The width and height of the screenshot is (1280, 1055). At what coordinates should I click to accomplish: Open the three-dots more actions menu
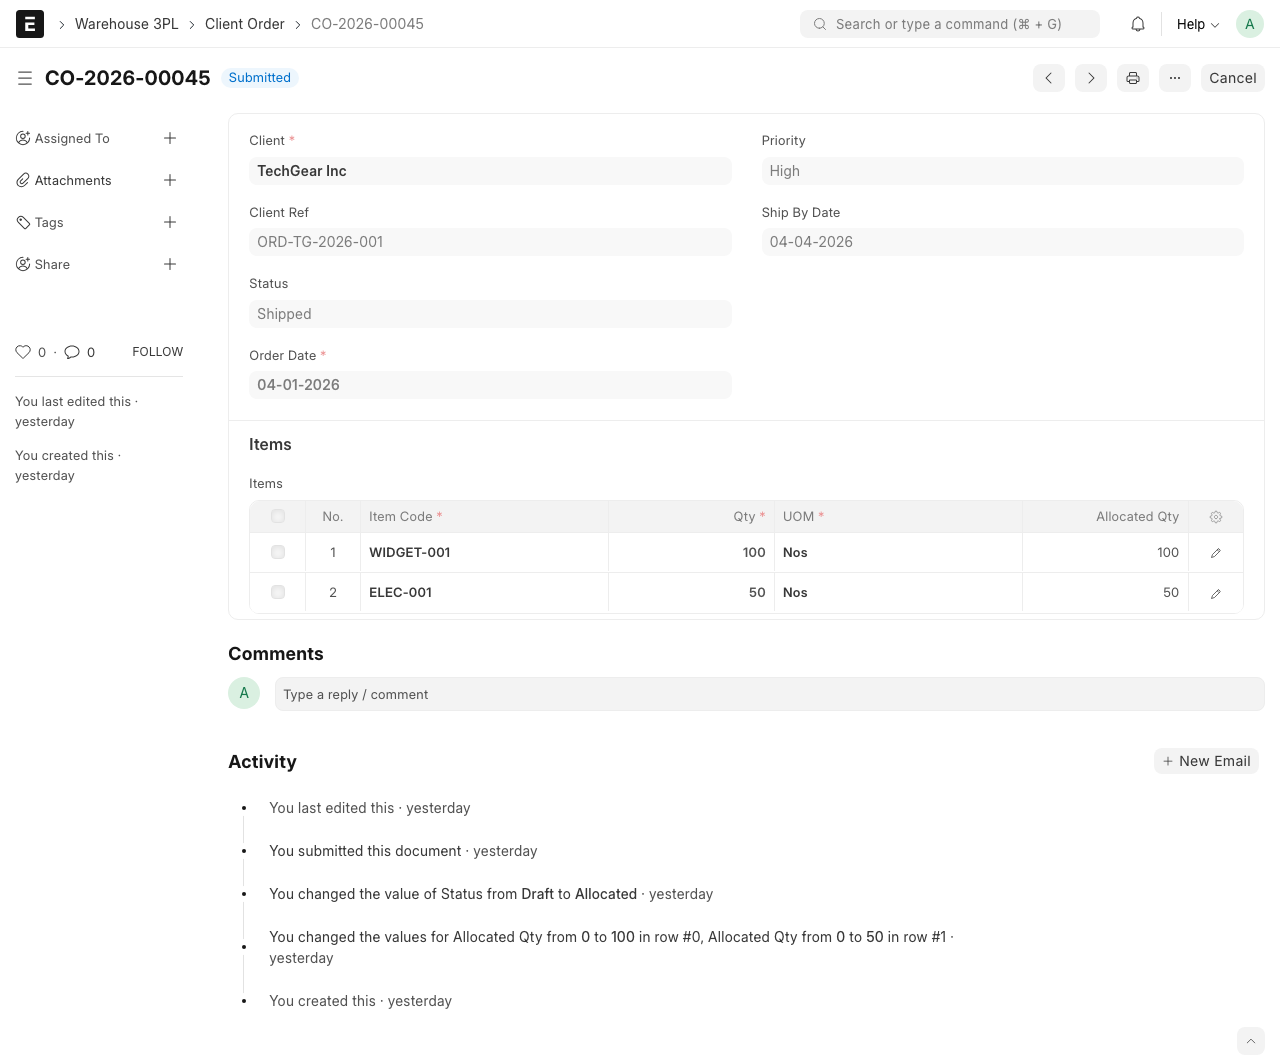pyautogui.click(x=1175, y=78)
